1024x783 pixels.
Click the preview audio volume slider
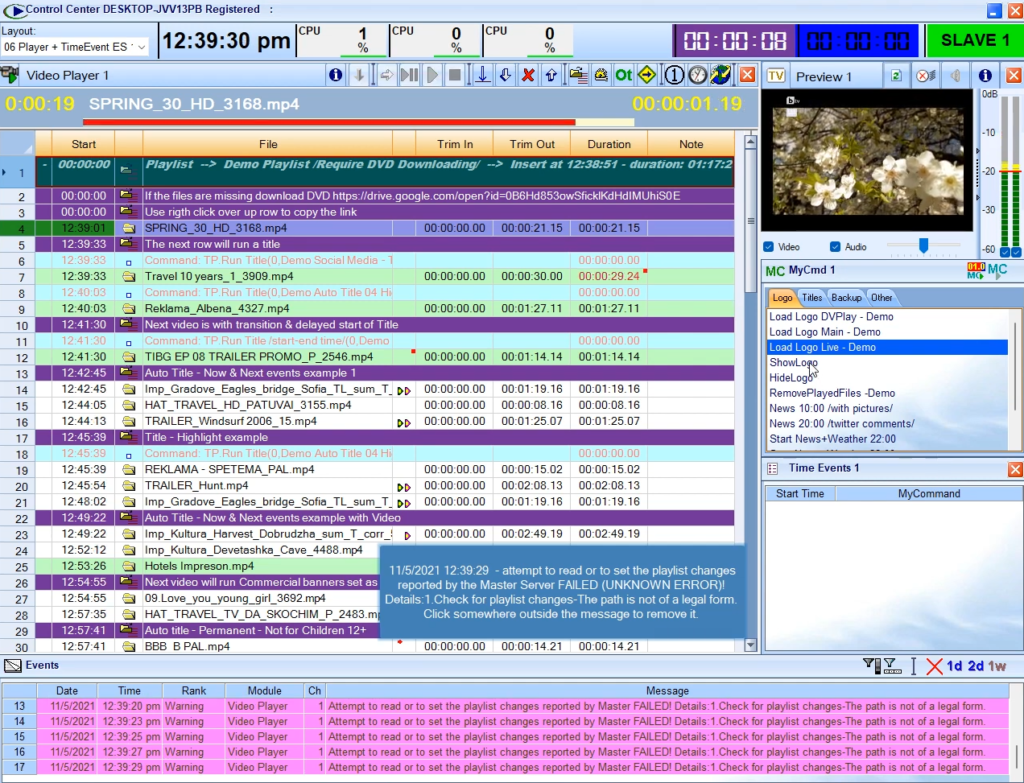[x=924, y=246]
